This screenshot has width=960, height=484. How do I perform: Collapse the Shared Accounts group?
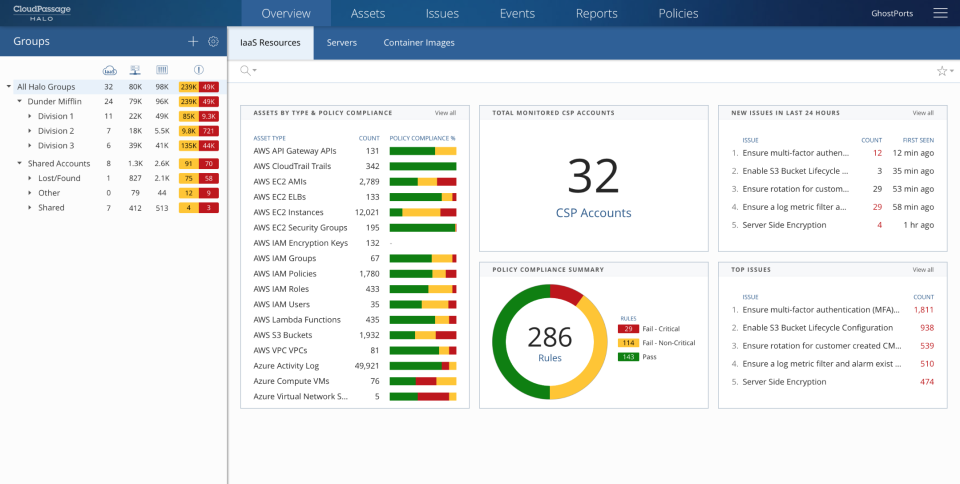point(20,163)
